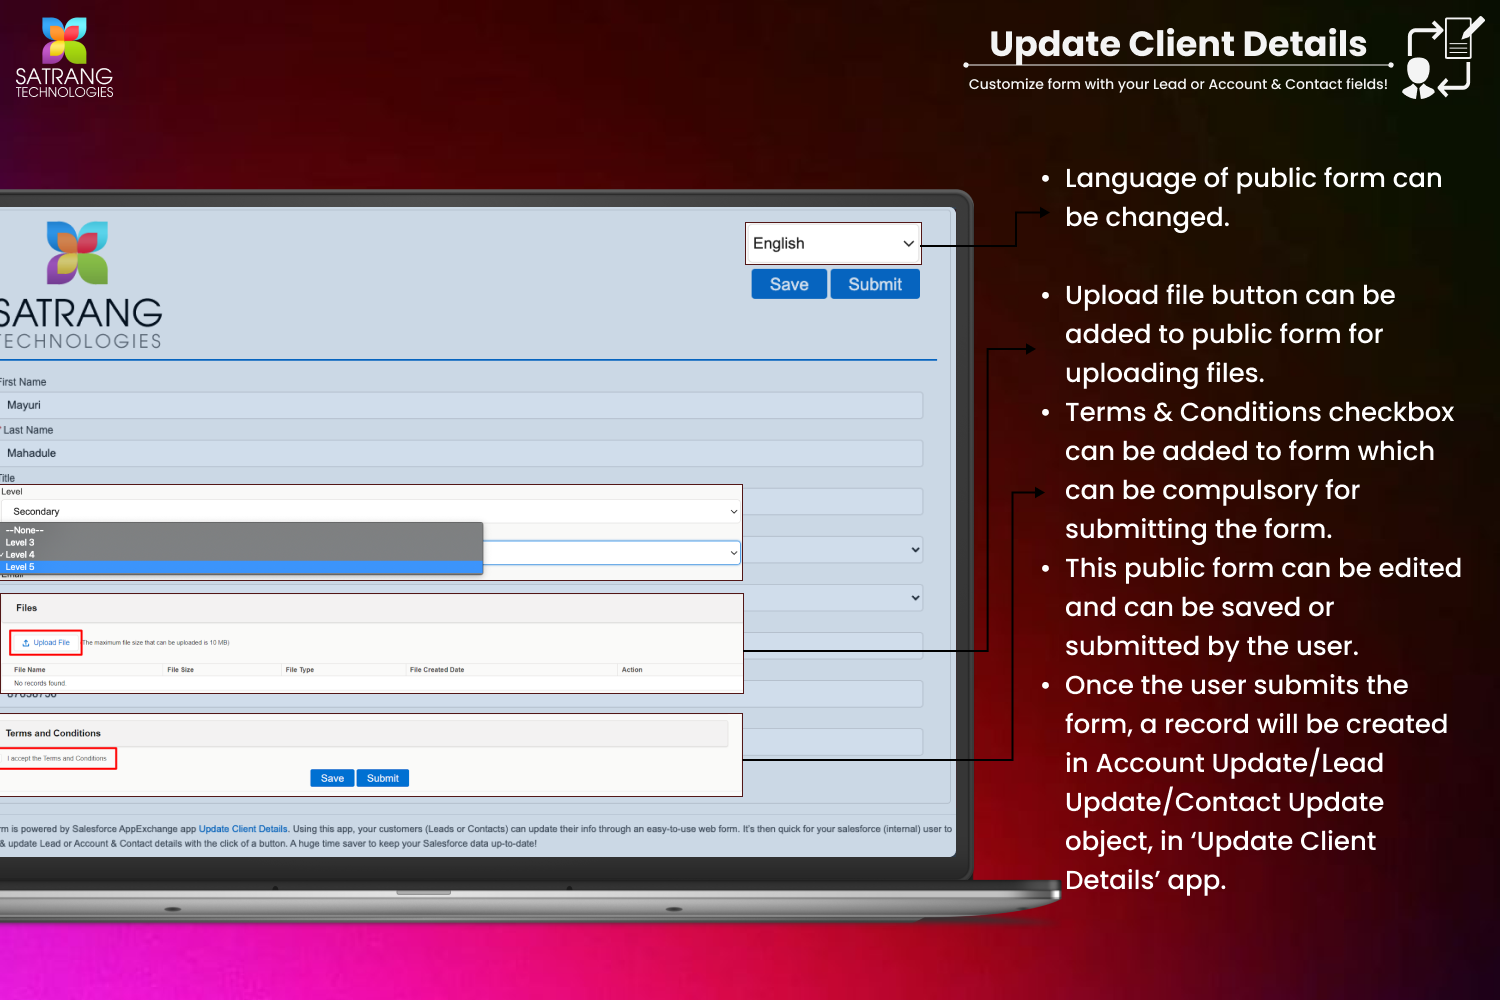Open the Update Client Details link in the footer
The height and width of the screenshot is (1000, 1500).
pos(243,829)
